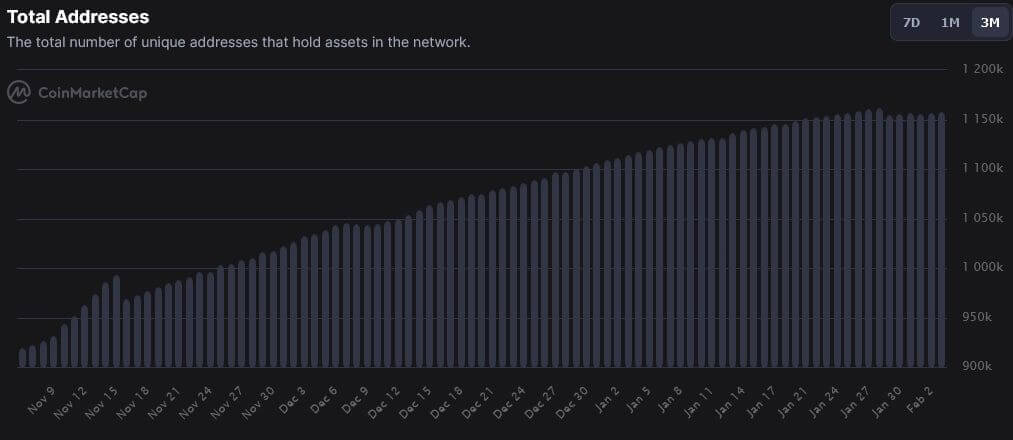Click the 1 000k y-axis label

(x=983, y=267)
